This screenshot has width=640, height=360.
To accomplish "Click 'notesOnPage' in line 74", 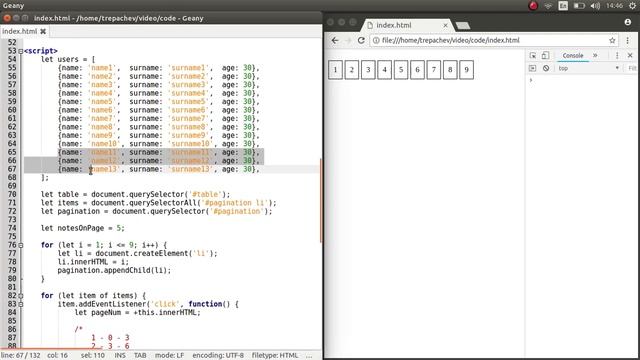I will pyautogui.click(x=81, y=228).
